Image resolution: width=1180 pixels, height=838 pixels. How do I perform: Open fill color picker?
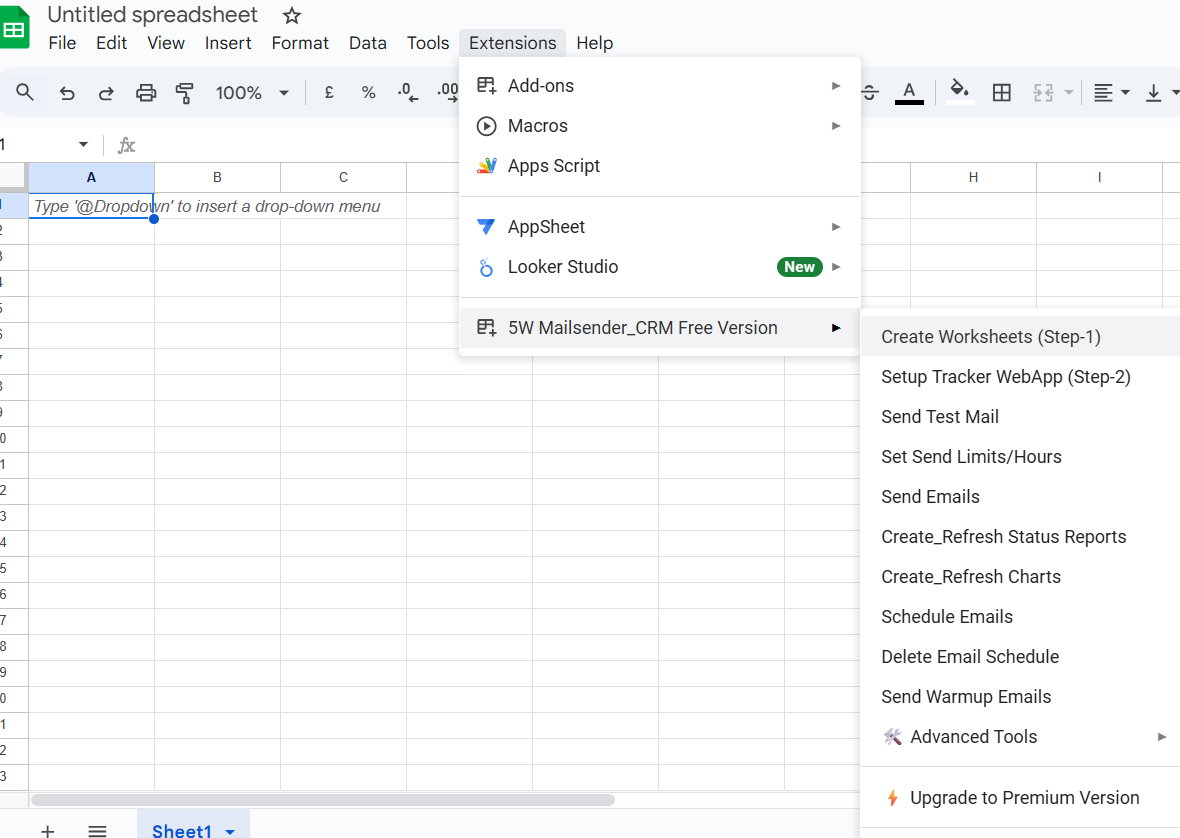point(960,91)
